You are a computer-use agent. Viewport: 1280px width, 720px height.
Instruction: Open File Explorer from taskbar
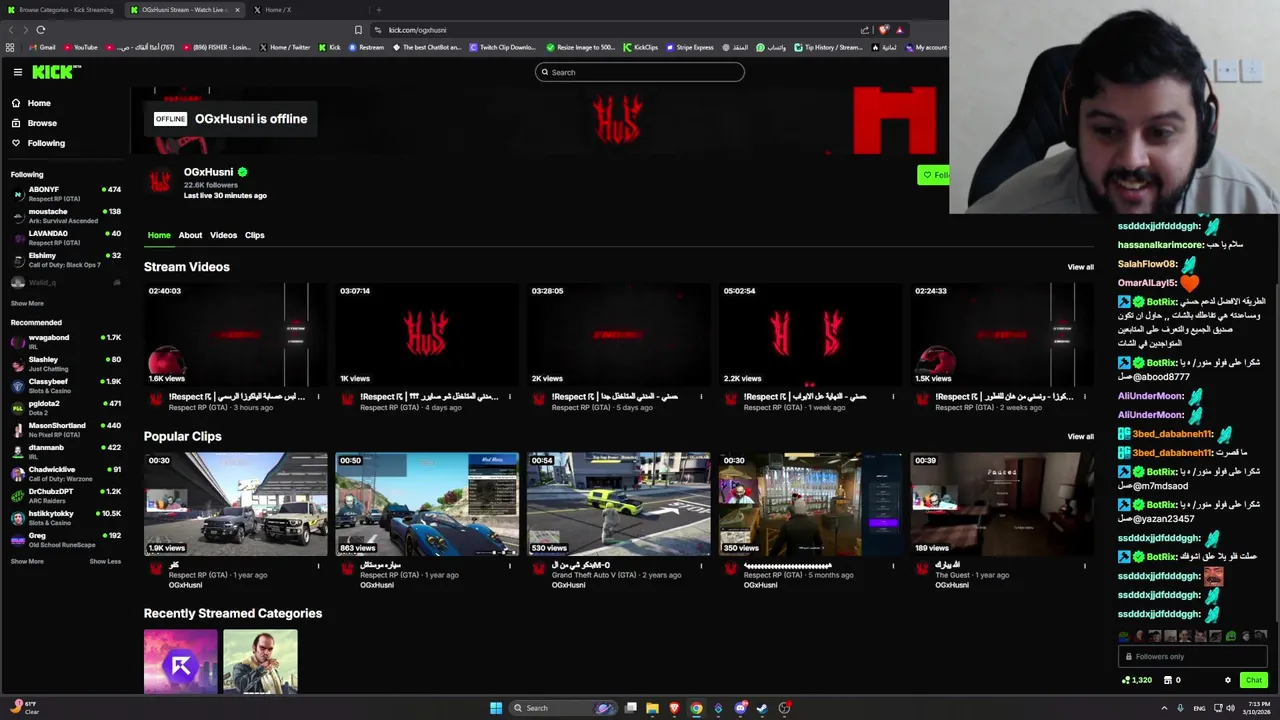[652, 708]
